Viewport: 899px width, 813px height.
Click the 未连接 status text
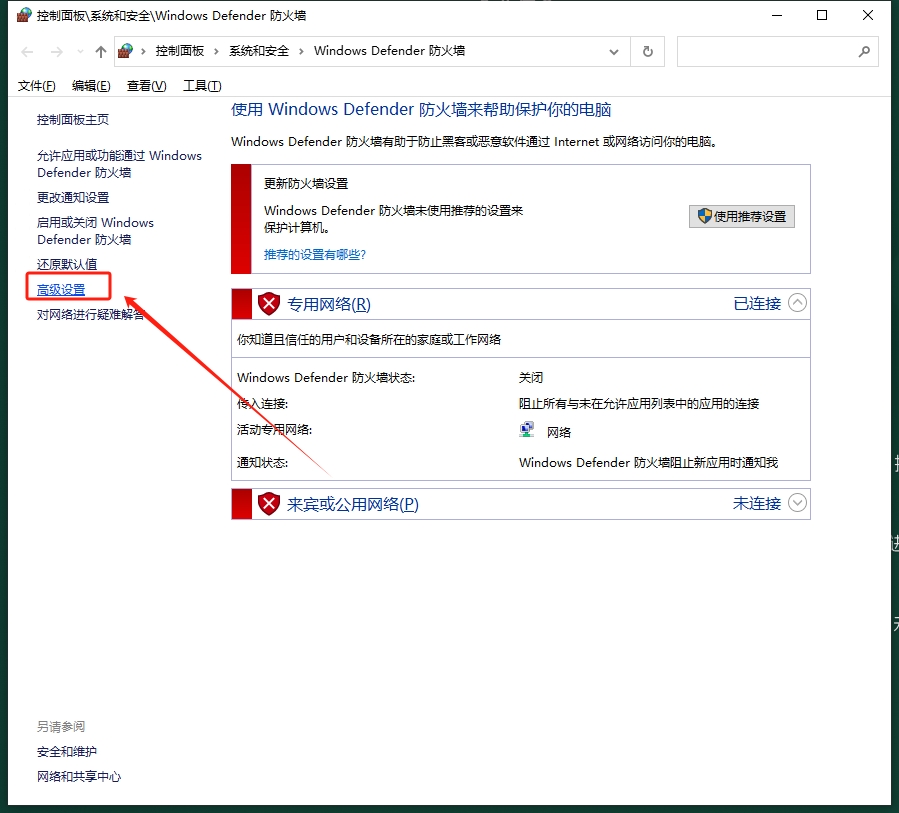coord(757,503)
